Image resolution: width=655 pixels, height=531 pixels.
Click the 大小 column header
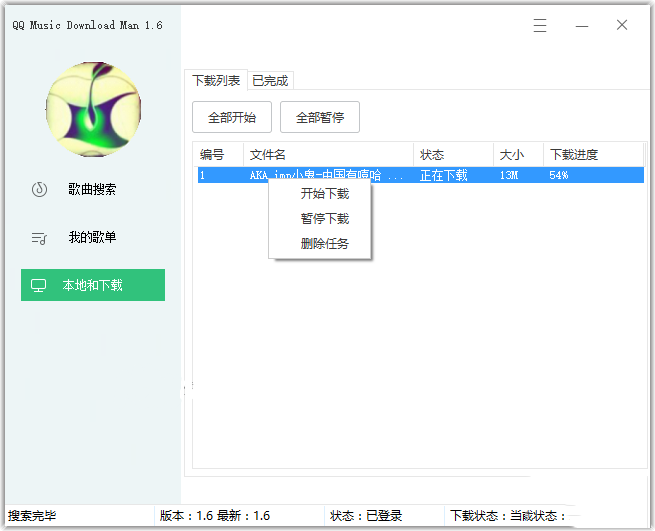tap(518, 155)
